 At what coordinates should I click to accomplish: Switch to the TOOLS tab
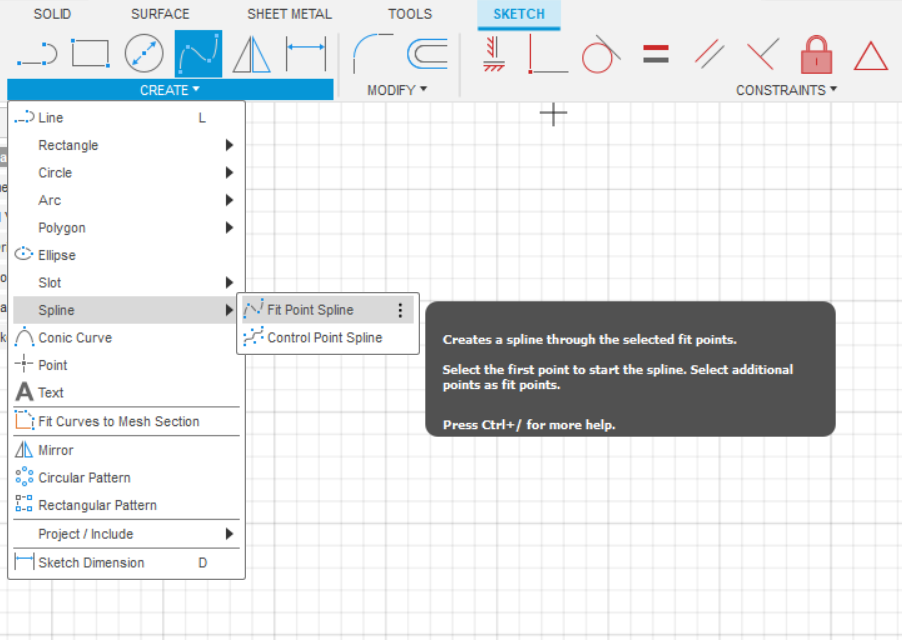(410, 14)
